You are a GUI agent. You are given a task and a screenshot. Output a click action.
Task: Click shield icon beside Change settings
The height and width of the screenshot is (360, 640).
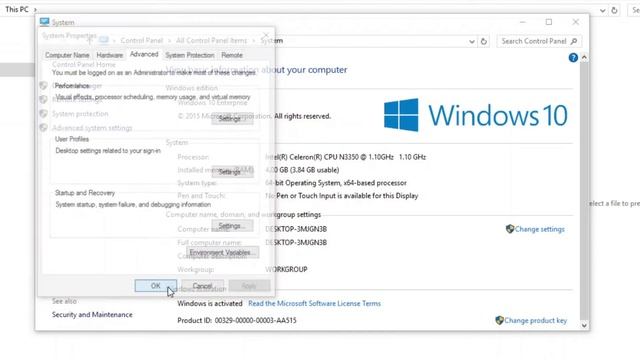[x=510, y=229]
